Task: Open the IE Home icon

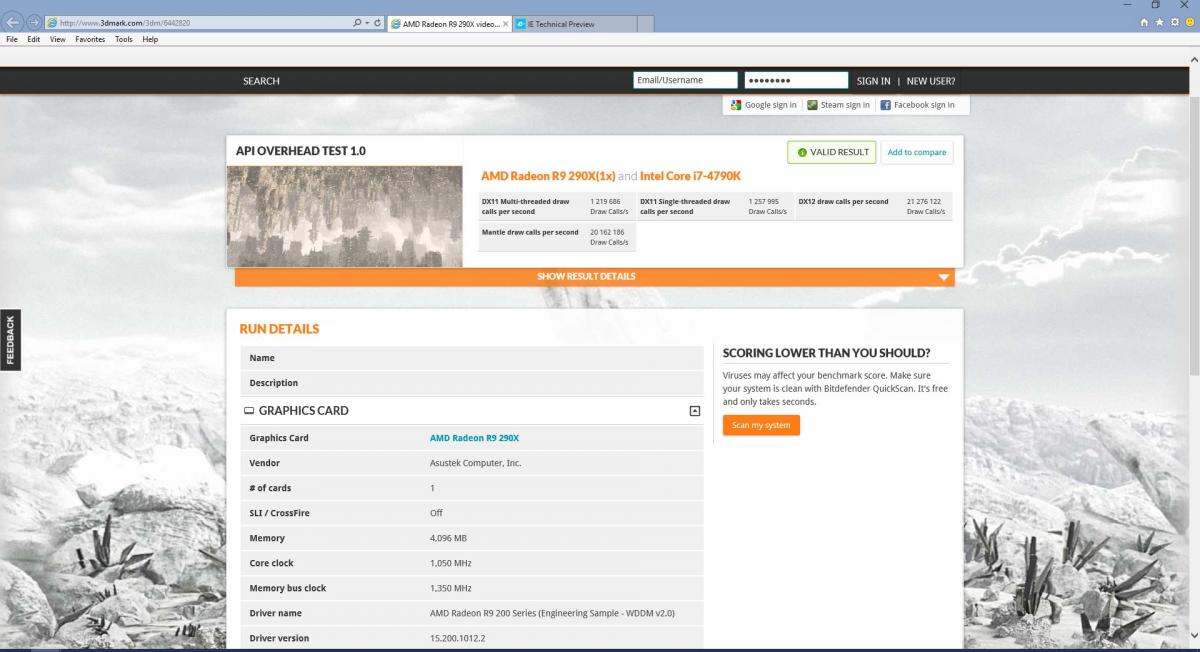Action: [x=1144, y=22]
